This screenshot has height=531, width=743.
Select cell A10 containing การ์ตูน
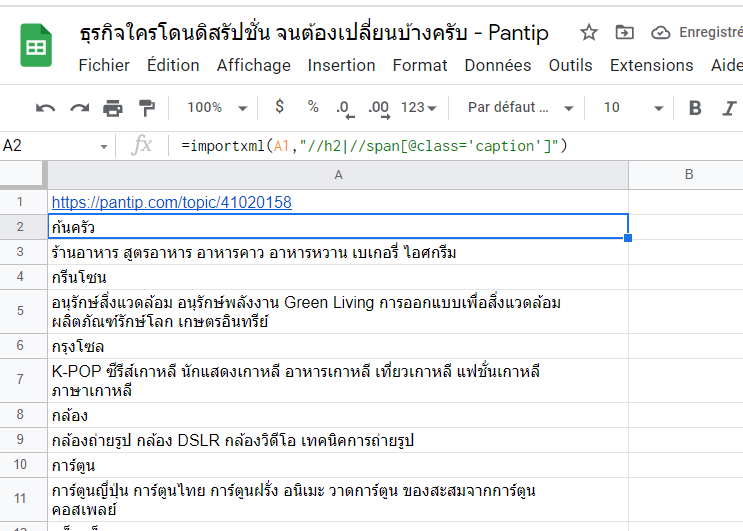(338, 465)
